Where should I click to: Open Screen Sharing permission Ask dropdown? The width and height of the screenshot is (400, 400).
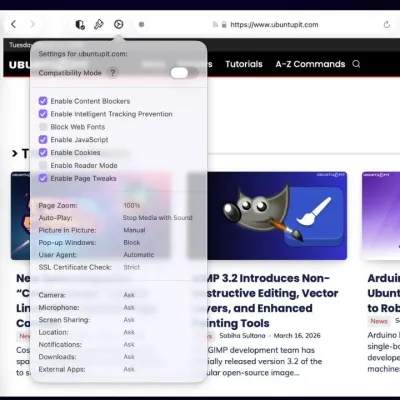tap(129, 320)
